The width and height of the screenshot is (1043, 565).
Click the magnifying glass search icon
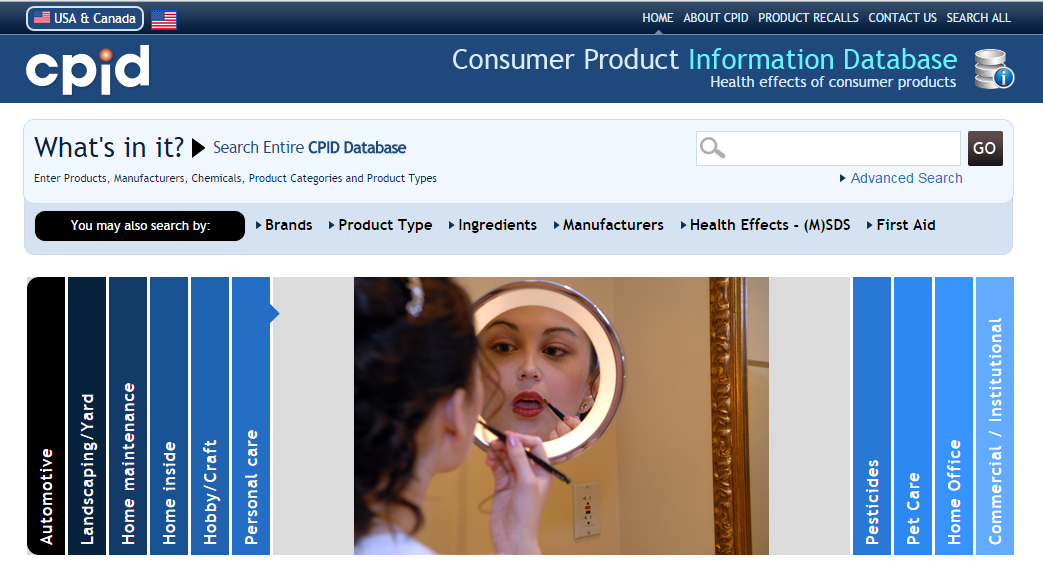pos(712,148)
